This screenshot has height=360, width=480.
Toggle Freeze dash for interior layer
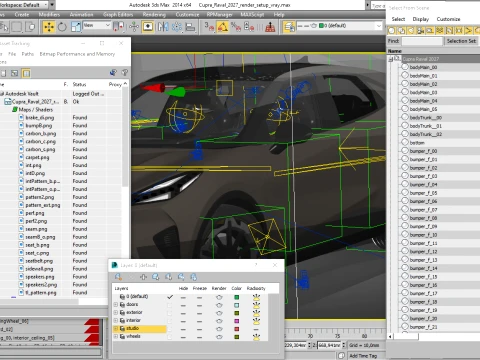pos(199,321)
